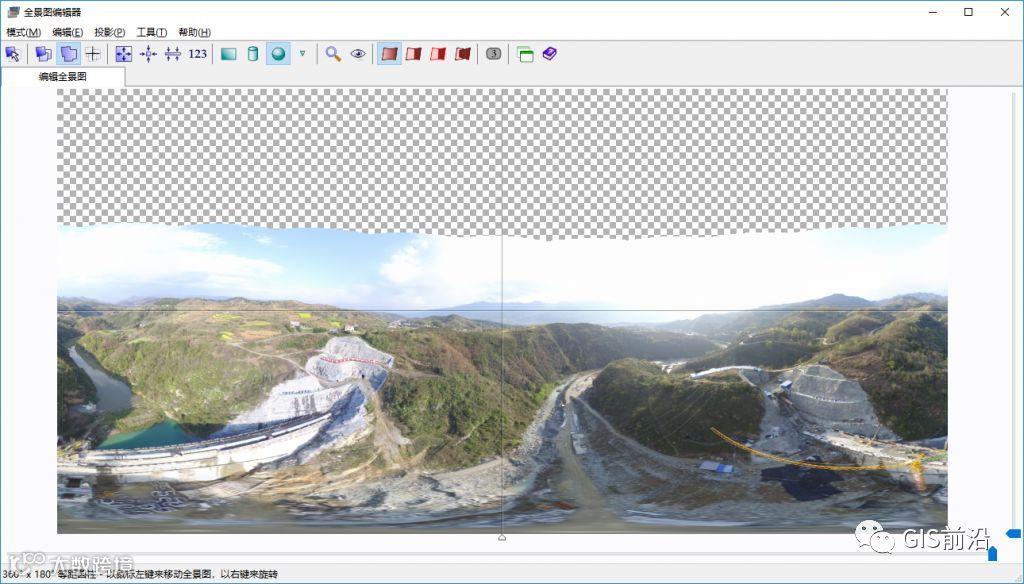Open the 帮助(H) menu
Screen dimensions: 1024x584
195,32
